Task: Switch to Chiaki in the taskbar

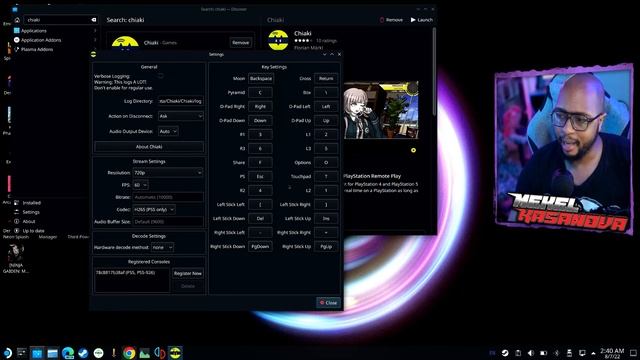Action: [175, 353]
